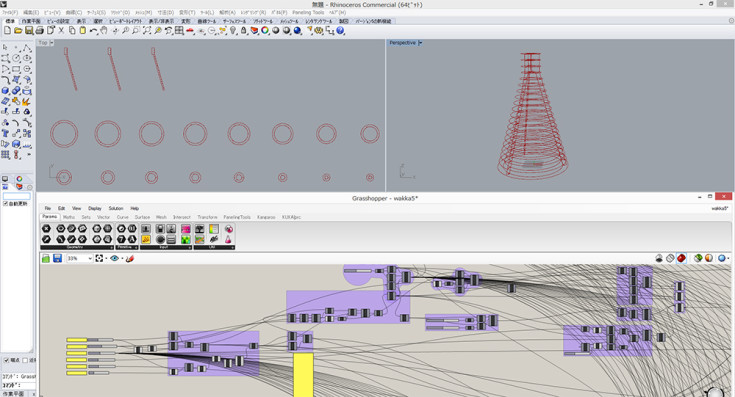Viewport: 735px width, 397px height.
Task: Click the New file icon in Rhino toolbar
Action: [7, 30]
